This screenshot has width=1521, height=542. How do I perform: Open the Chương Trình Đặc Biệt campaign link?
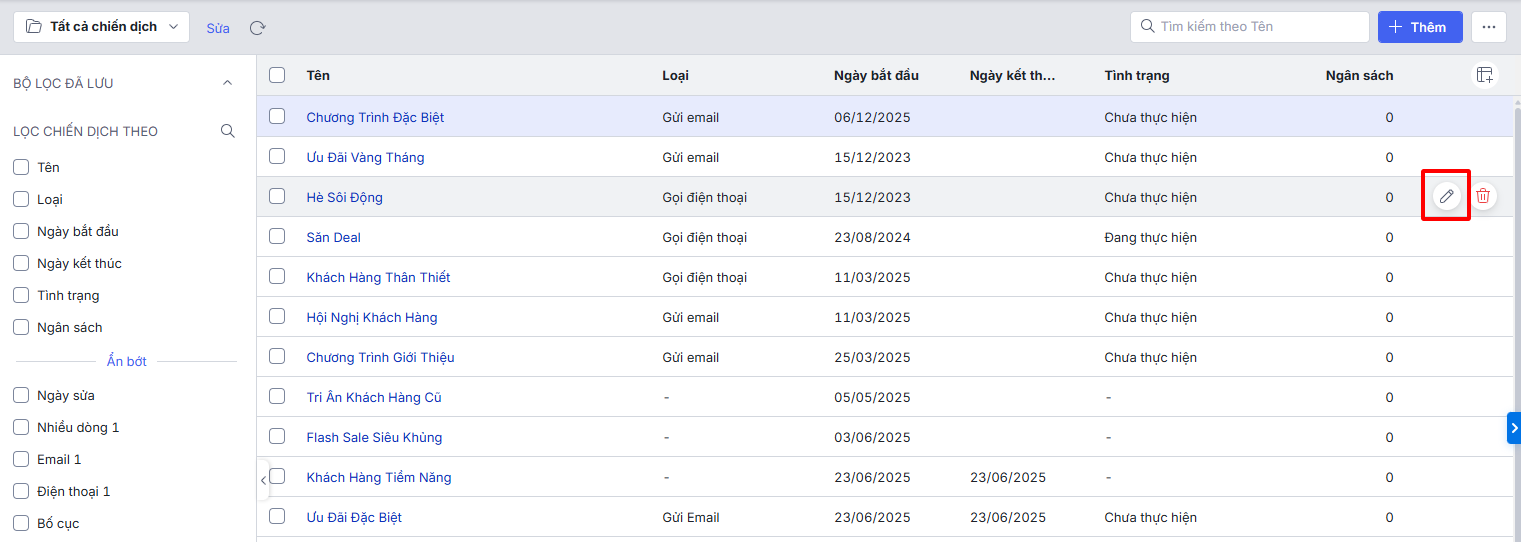375,117
